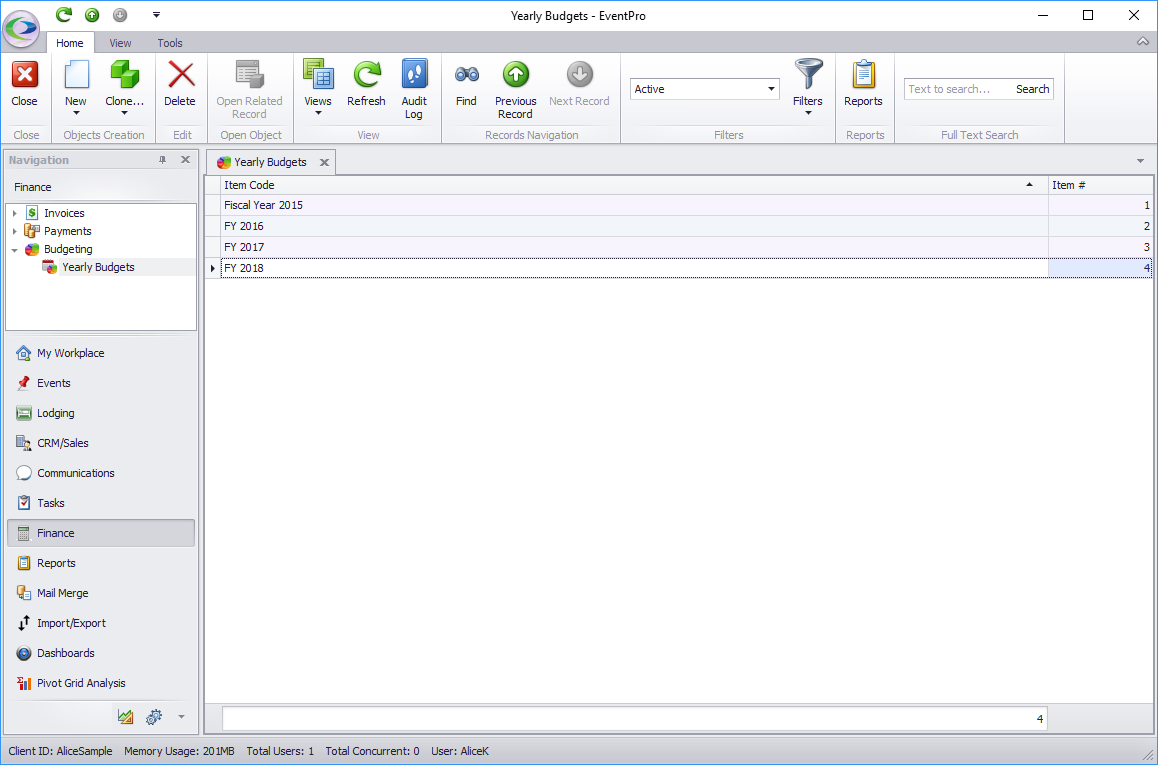
Task: Go to Previous Record
Action: pyautogui.click(x=515, y=90)
